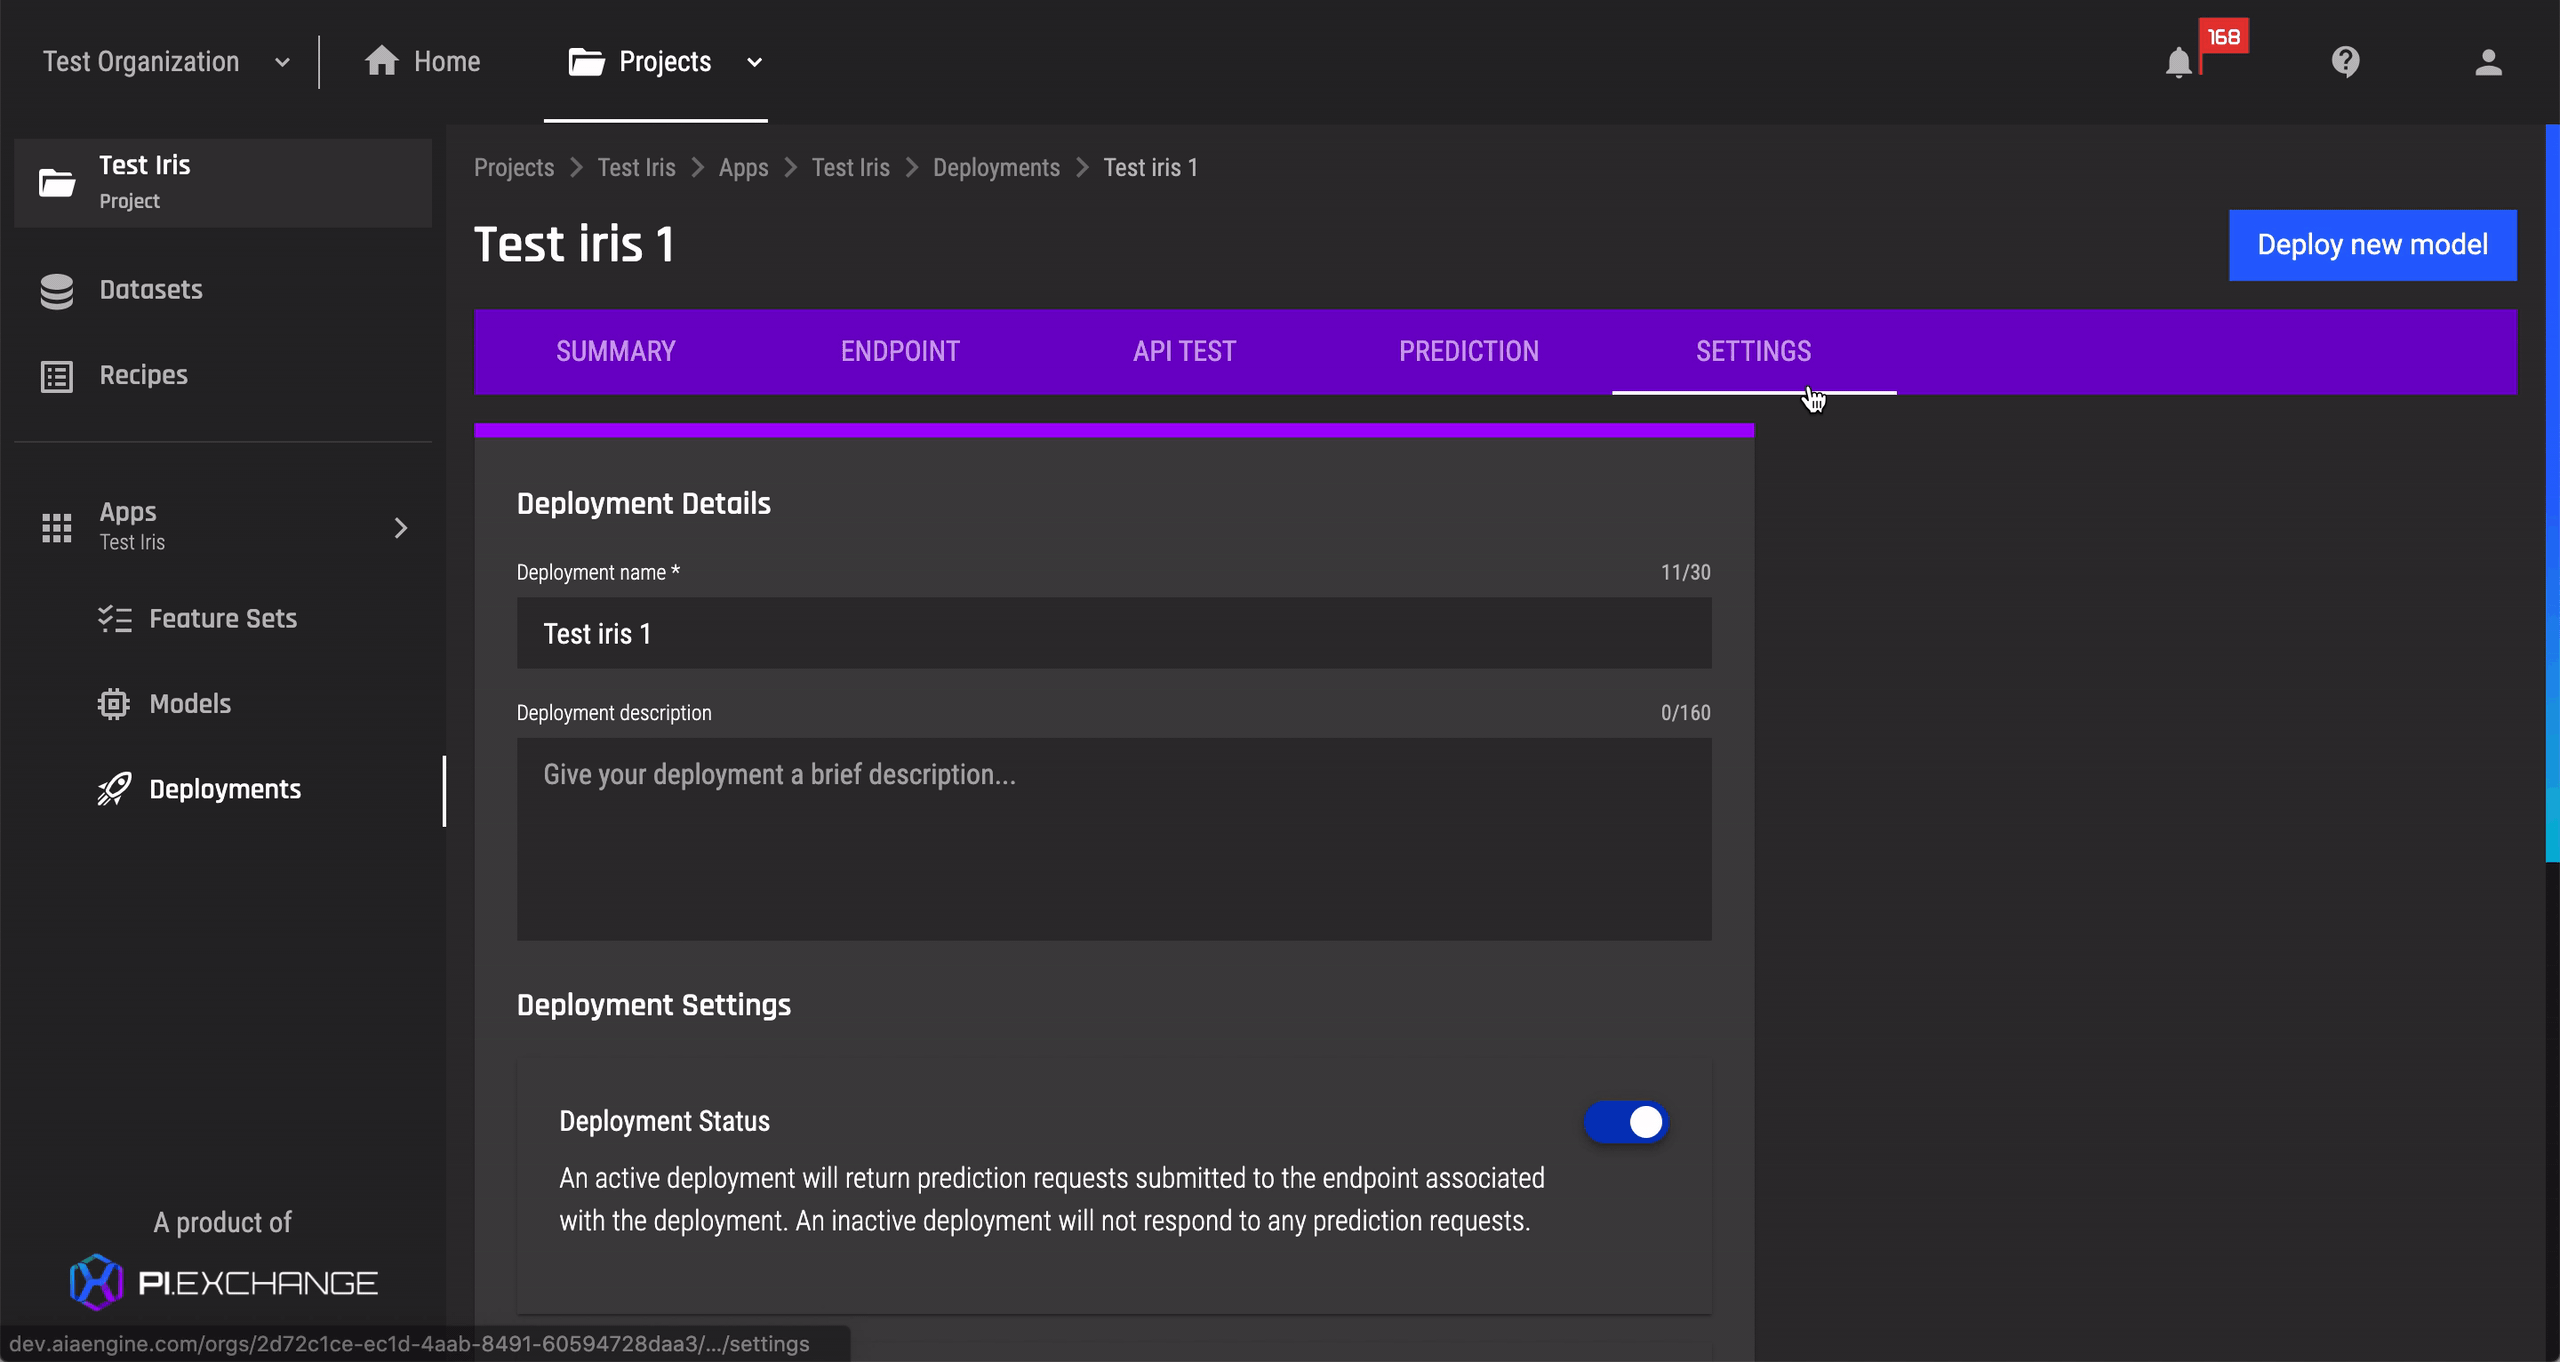Image resolution: width=2560 pixels, height=1362 pixels.
Task: Click the Test Iris project breadcrumb link
Action: [637, 168]
